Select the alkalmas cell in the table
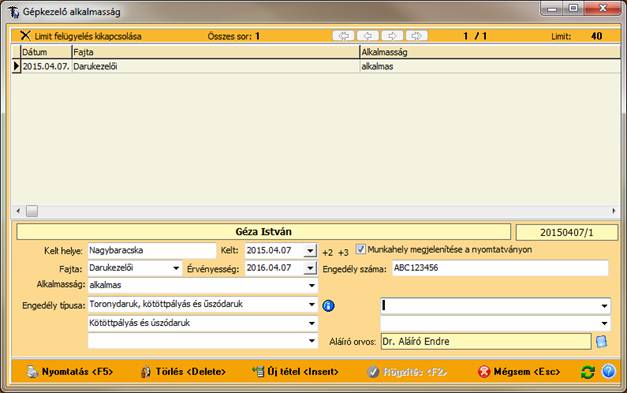Image resolution: width=627 pixels, height=393 pixels. coord(490,66)
